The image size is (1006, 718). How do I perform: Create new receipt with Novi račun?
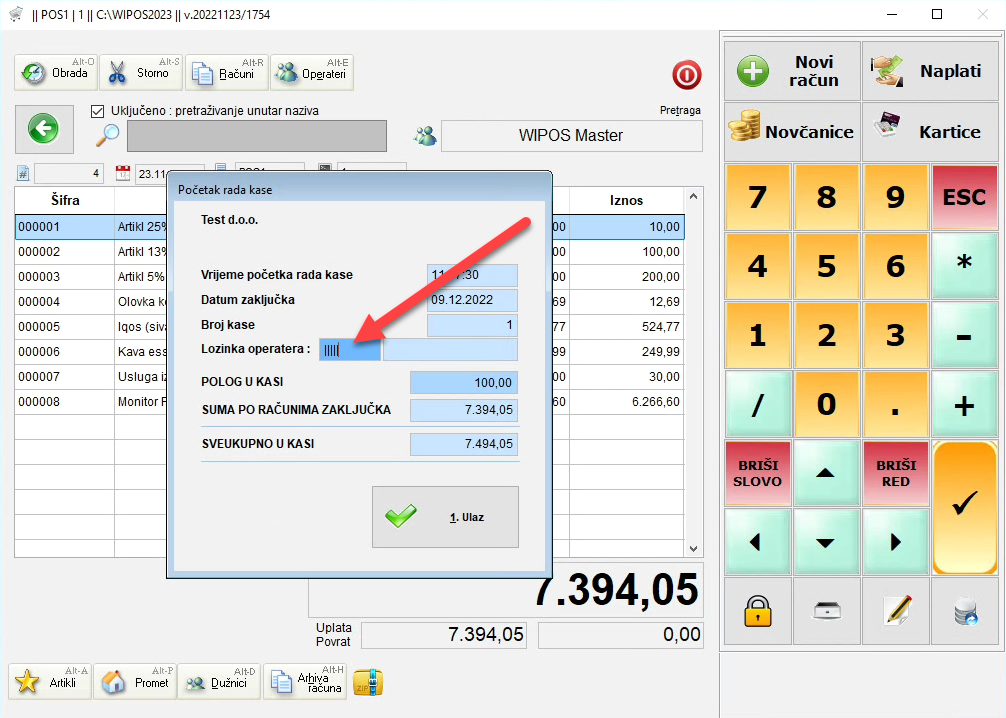pyautogui.click(x=791, y=71)
